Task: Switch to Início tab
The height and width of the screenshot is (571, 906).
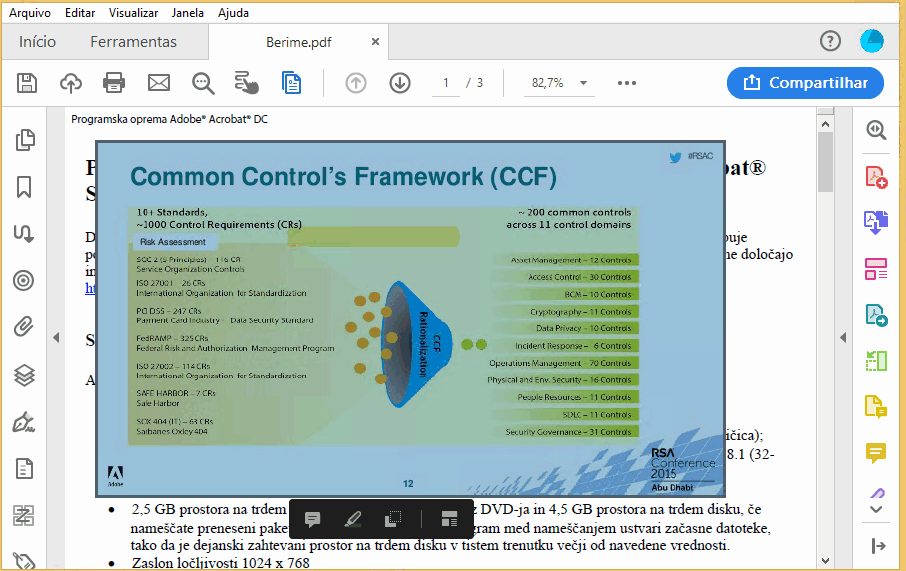Action: (38, 42)
